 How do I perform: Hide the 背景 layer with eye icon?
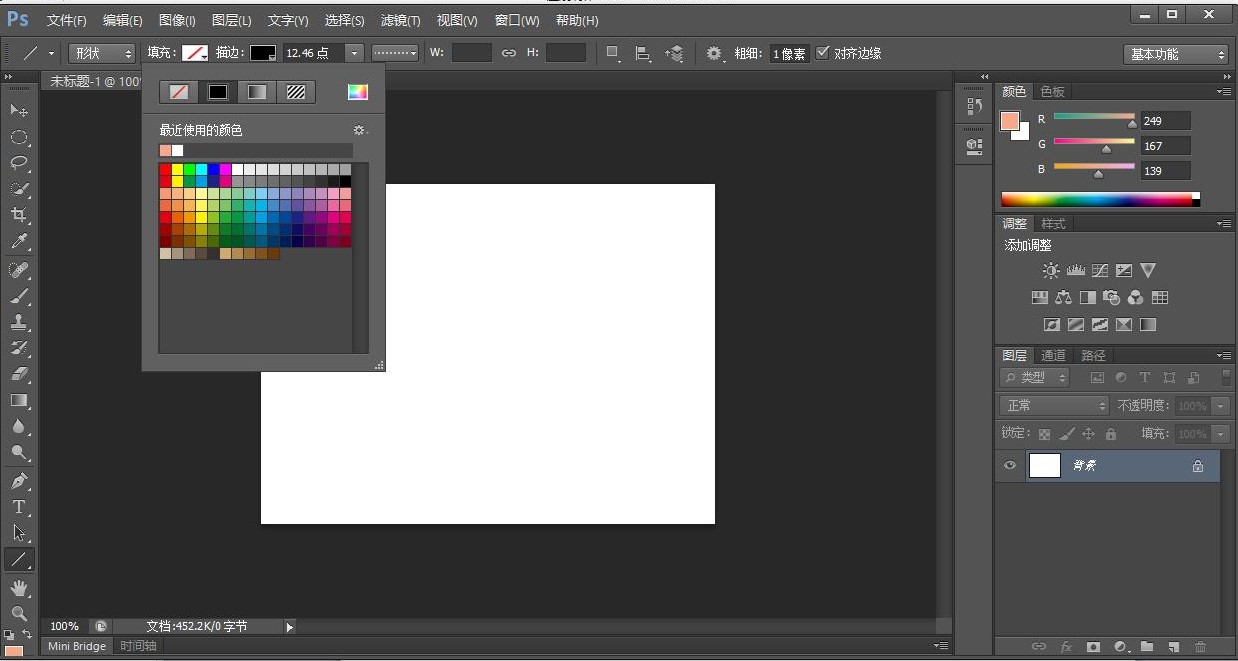click(1010, 465)
